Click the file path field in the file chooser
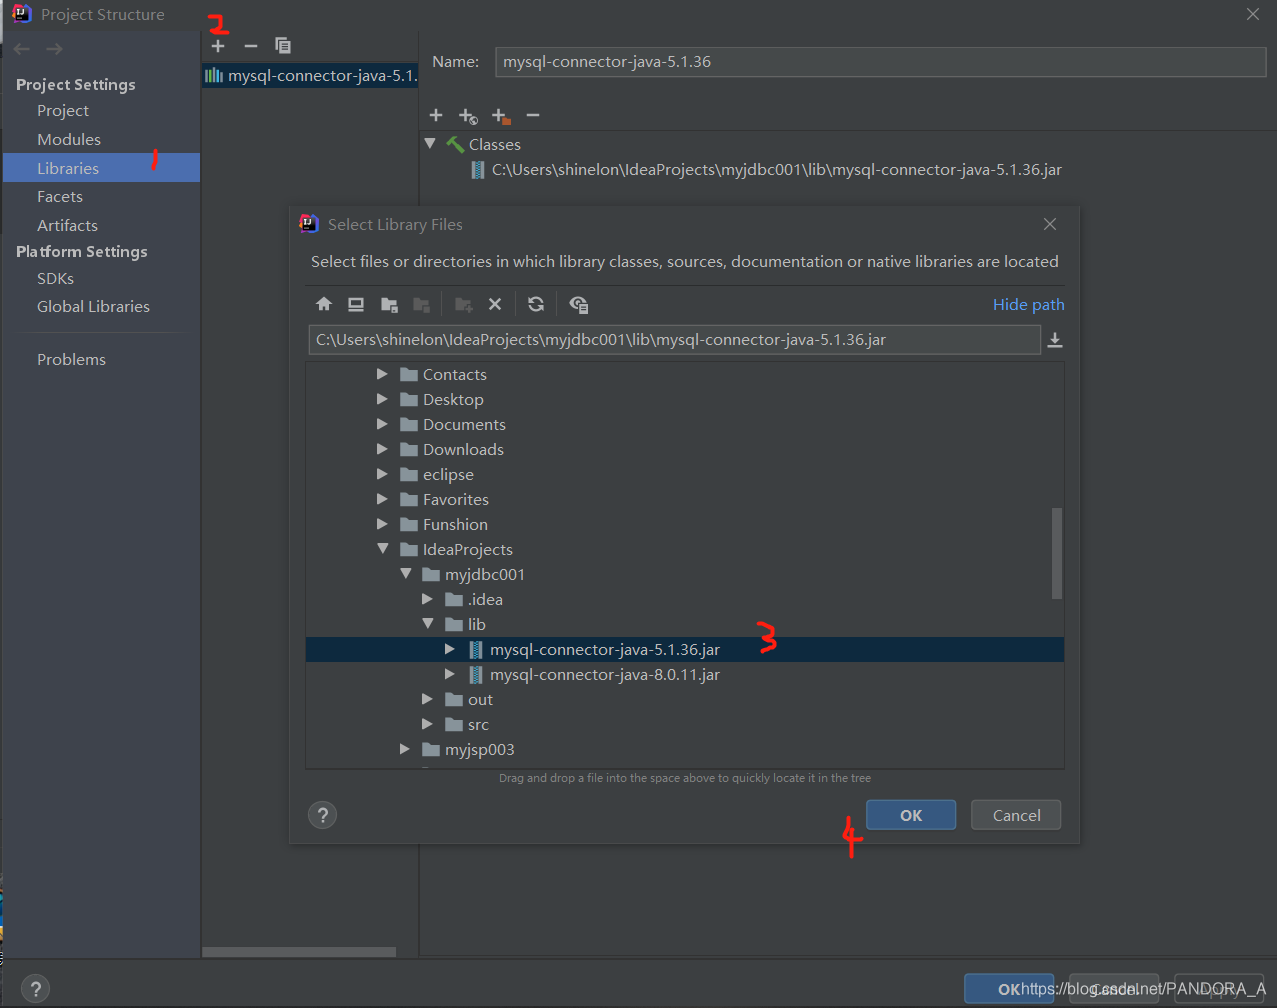This screenshot has height=1008, width=1277. (x=674, y=340)
